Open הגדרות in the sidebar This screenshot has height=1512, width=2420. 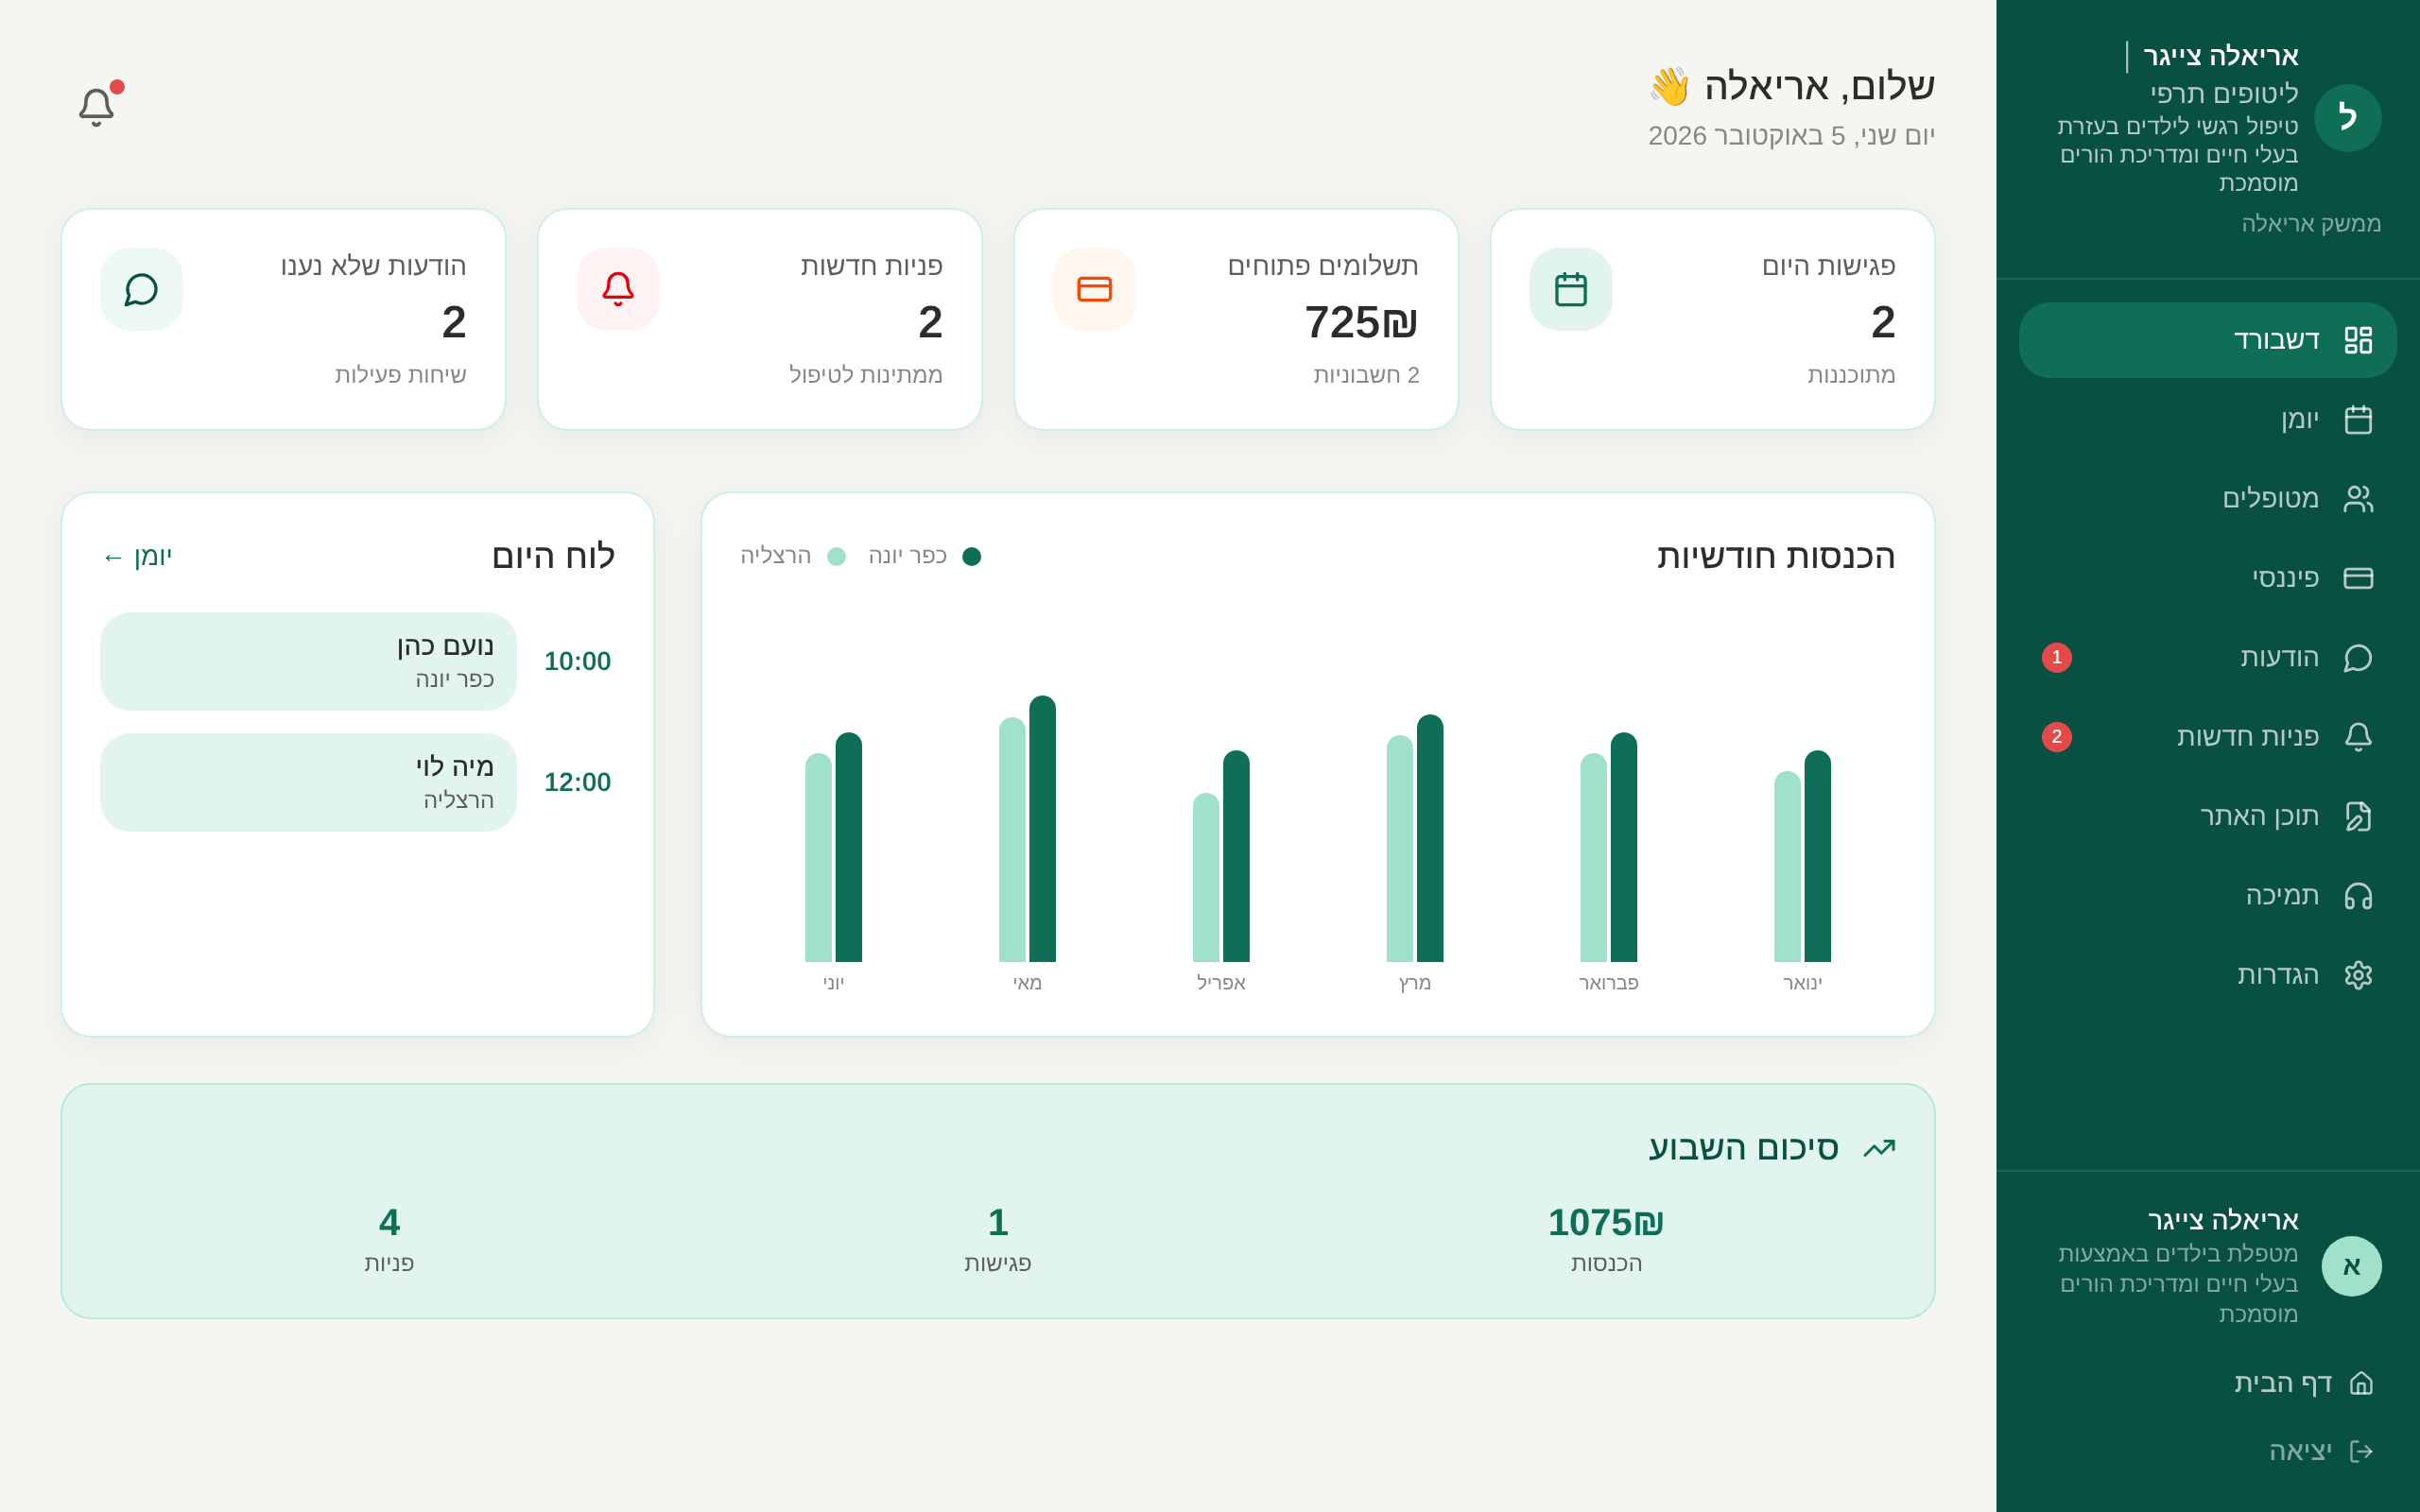pos(2207,975)
